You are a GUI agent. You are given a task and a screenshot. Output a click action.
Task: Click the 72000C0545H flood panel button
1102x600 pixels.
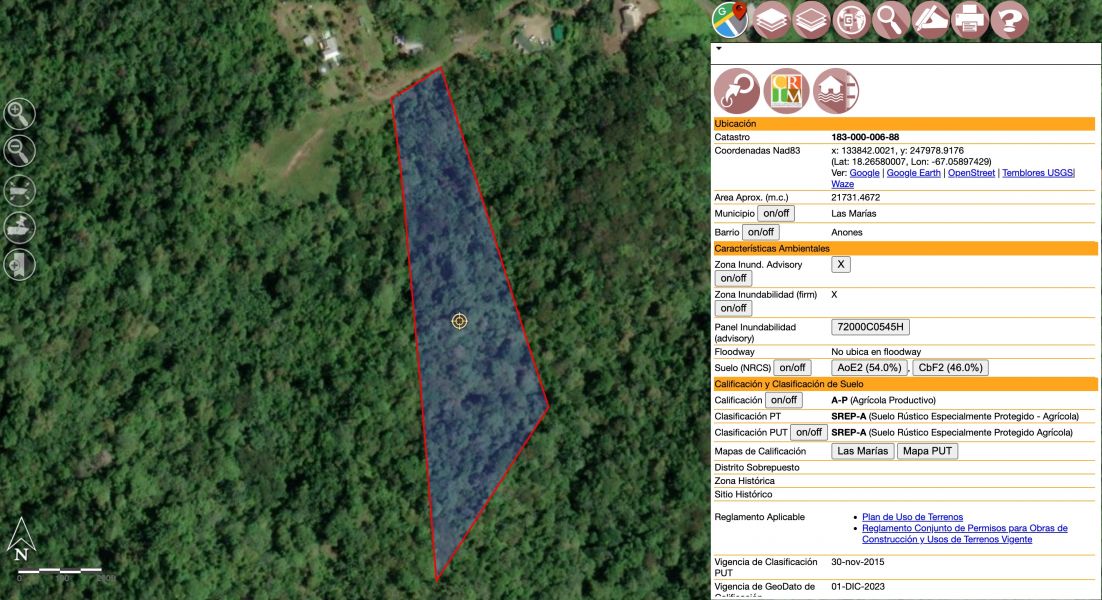point(870,327)
